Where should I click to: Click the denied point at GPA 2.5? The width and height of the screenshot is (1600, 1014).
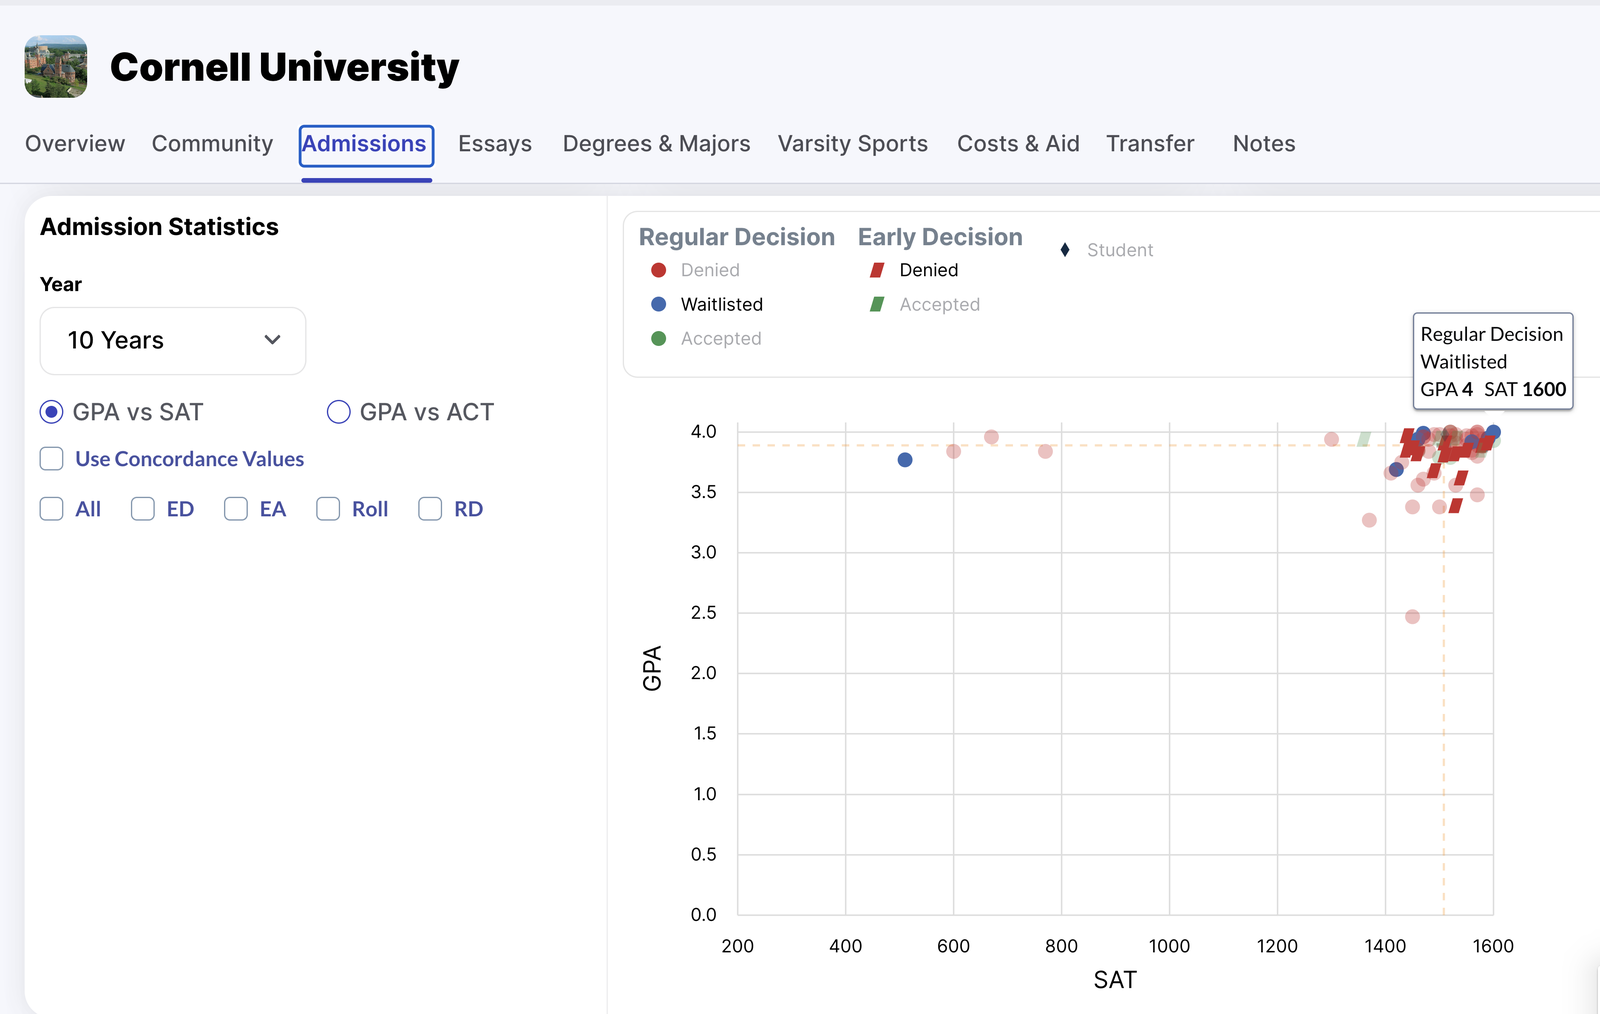[x=1412, y=617]
